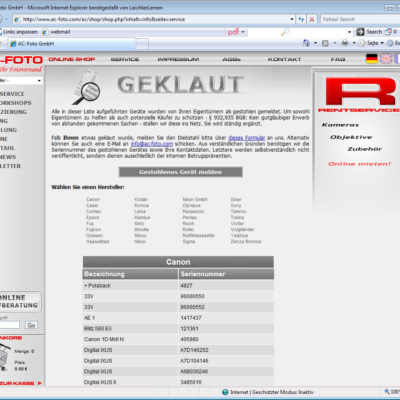Viewport: 400px width, 400px height.
Task: Click into the browser URL address field
Action: (152, 19)
